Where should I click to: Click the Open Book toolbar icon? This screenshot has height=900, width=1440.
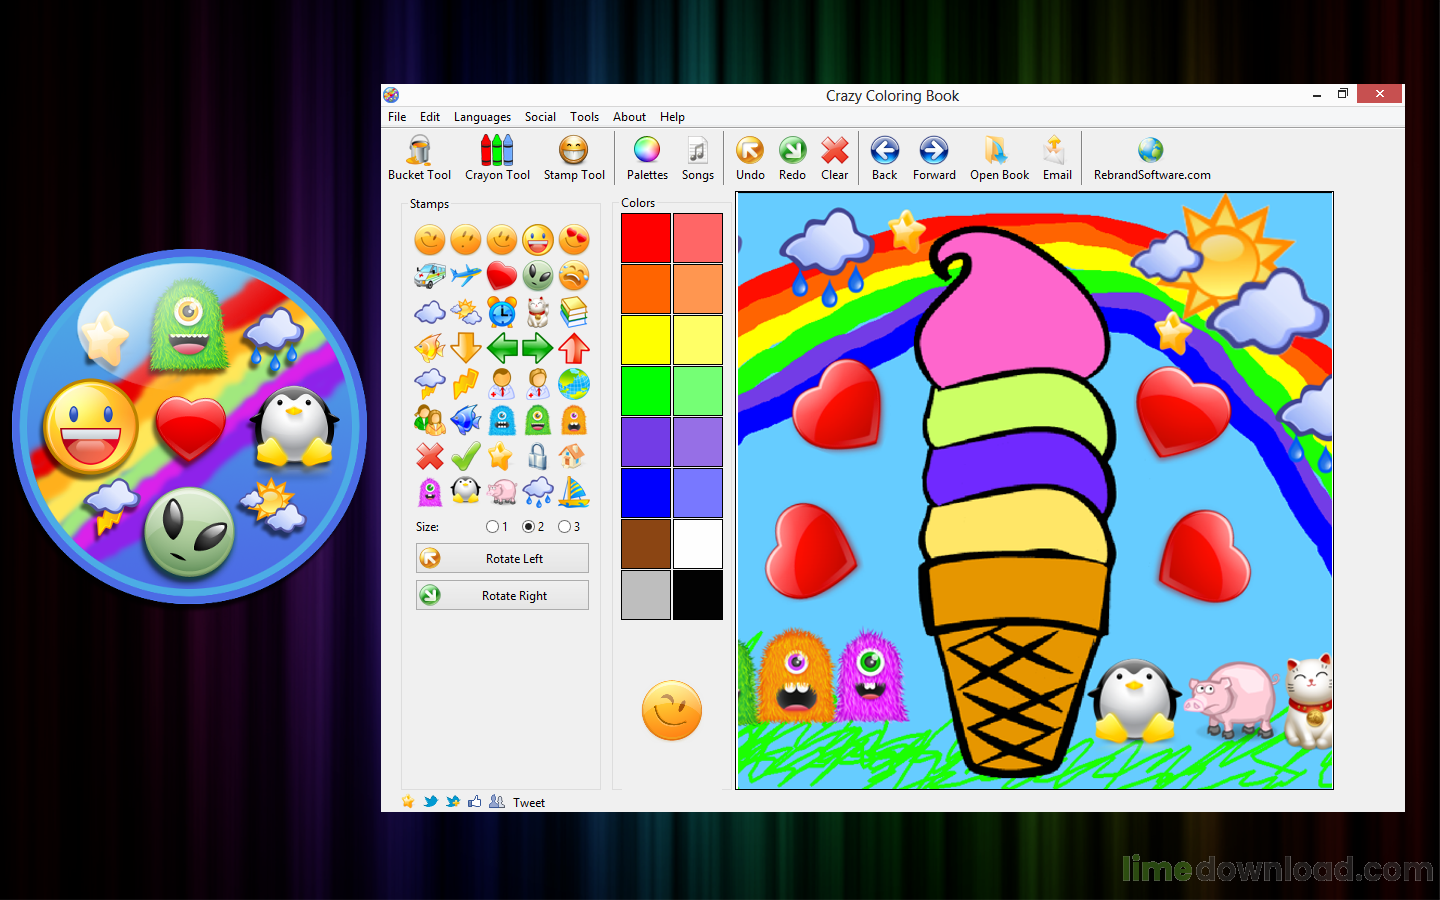click(x=998, y=158)
